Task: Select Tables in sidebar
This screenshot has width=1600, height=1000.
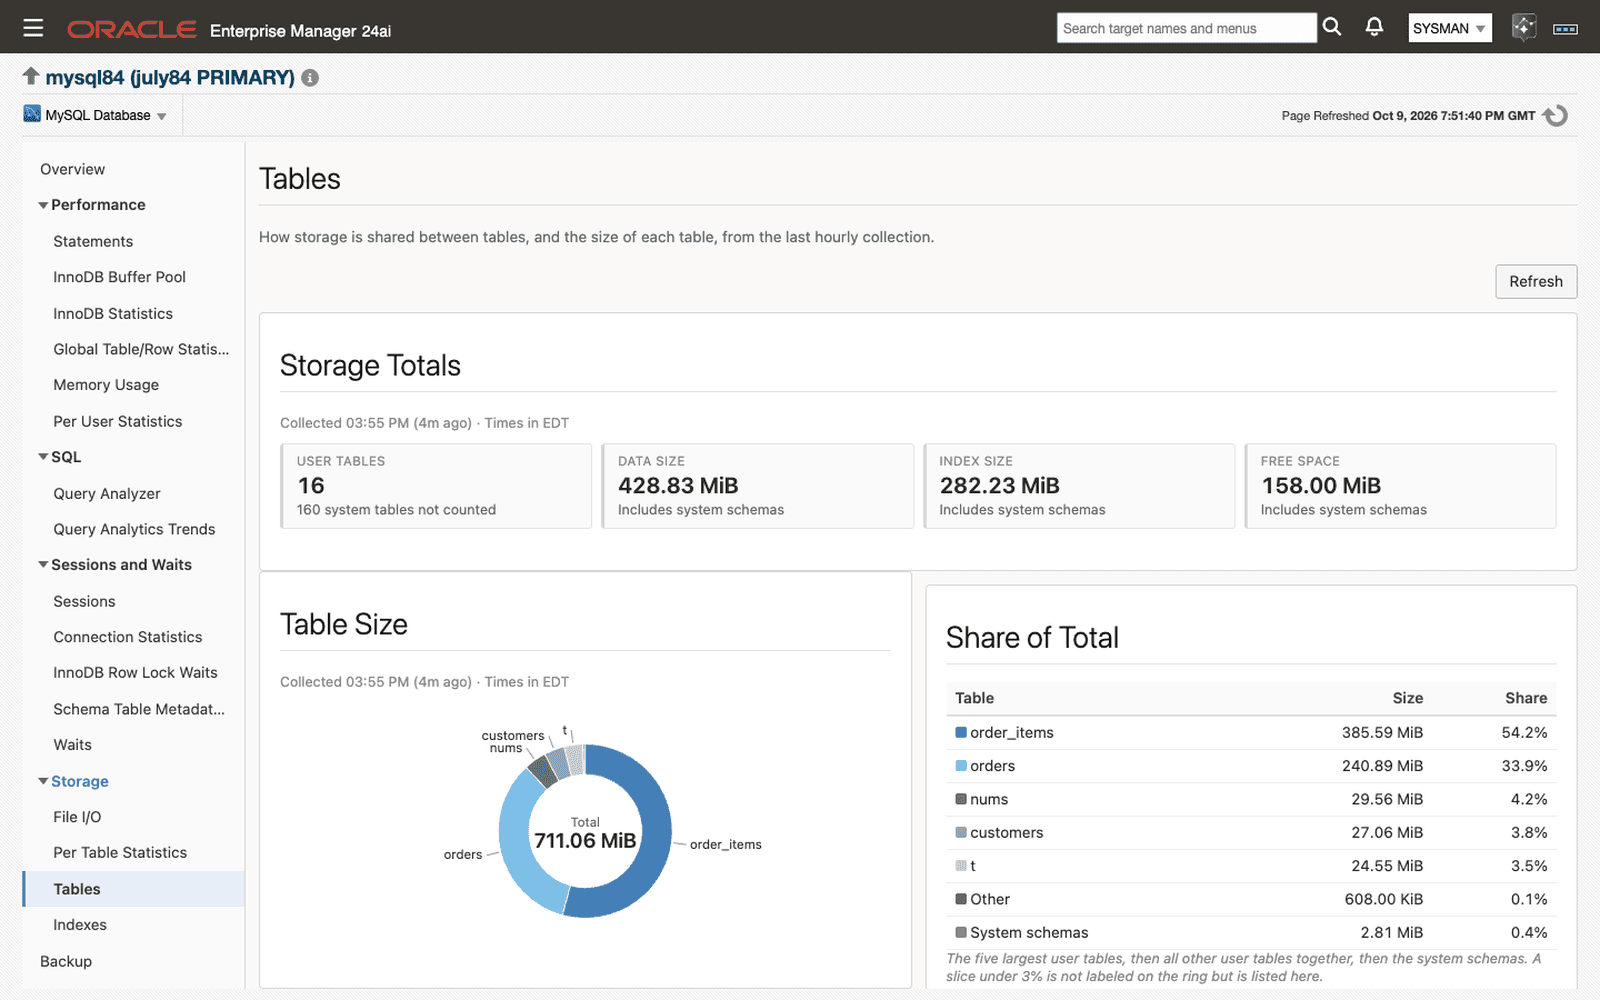Action: 133,889
